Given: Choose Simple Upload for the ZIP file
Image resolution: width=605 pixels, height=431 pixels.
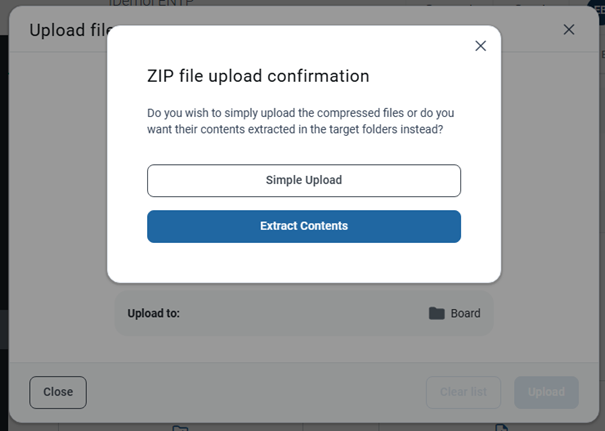Looking at the screenshot, I should (303, 181).
